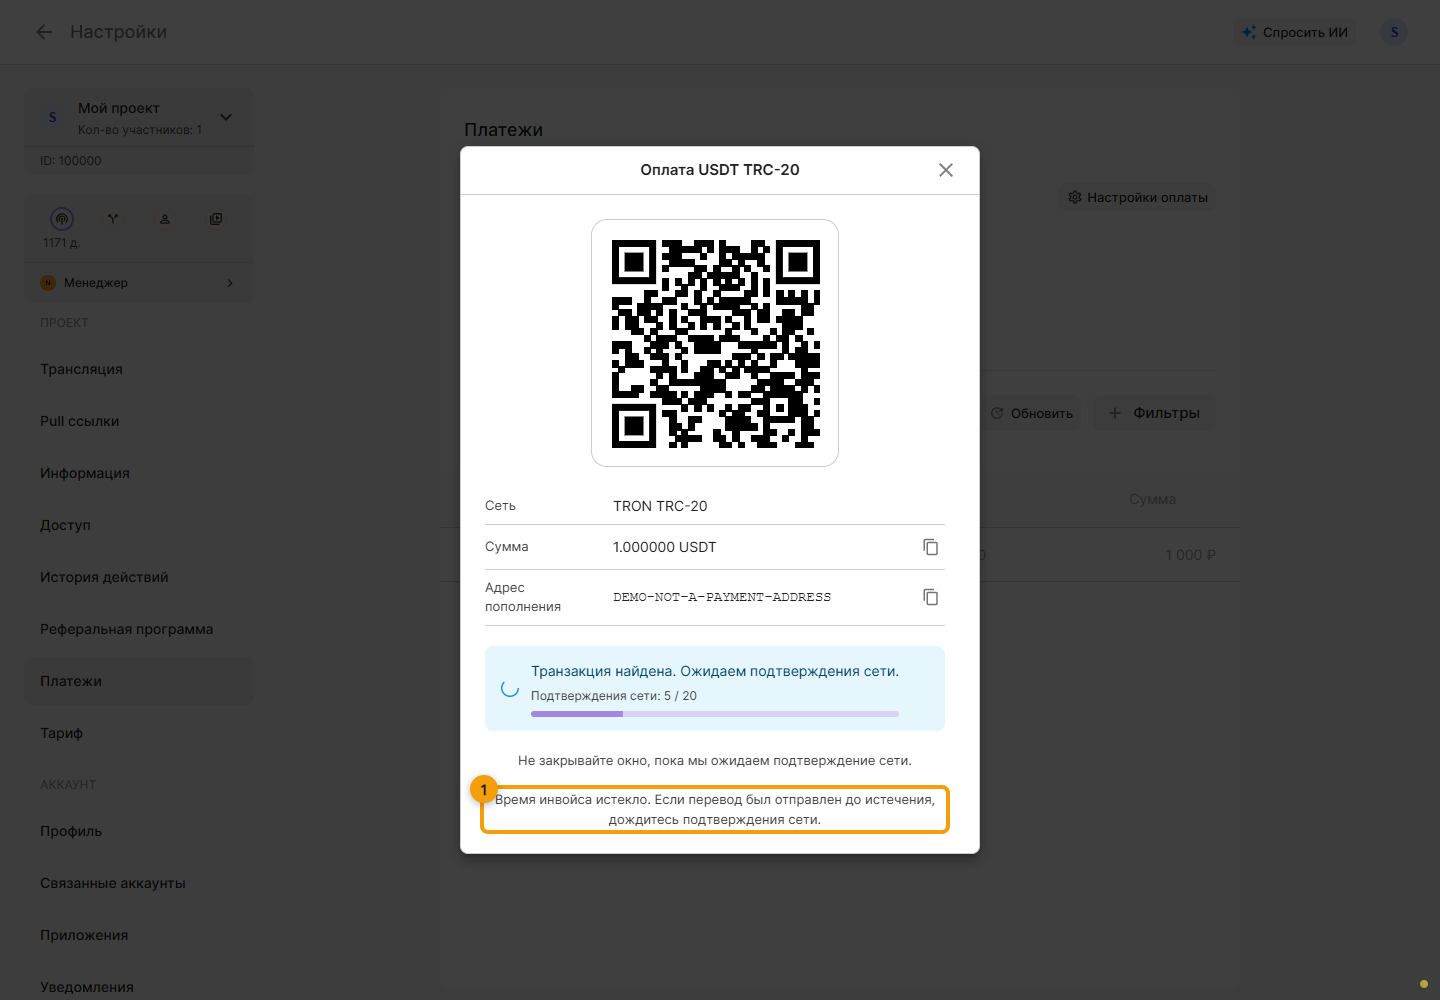
Task: Click the S project avatar beside Мой проект
Action: (53, 118)
